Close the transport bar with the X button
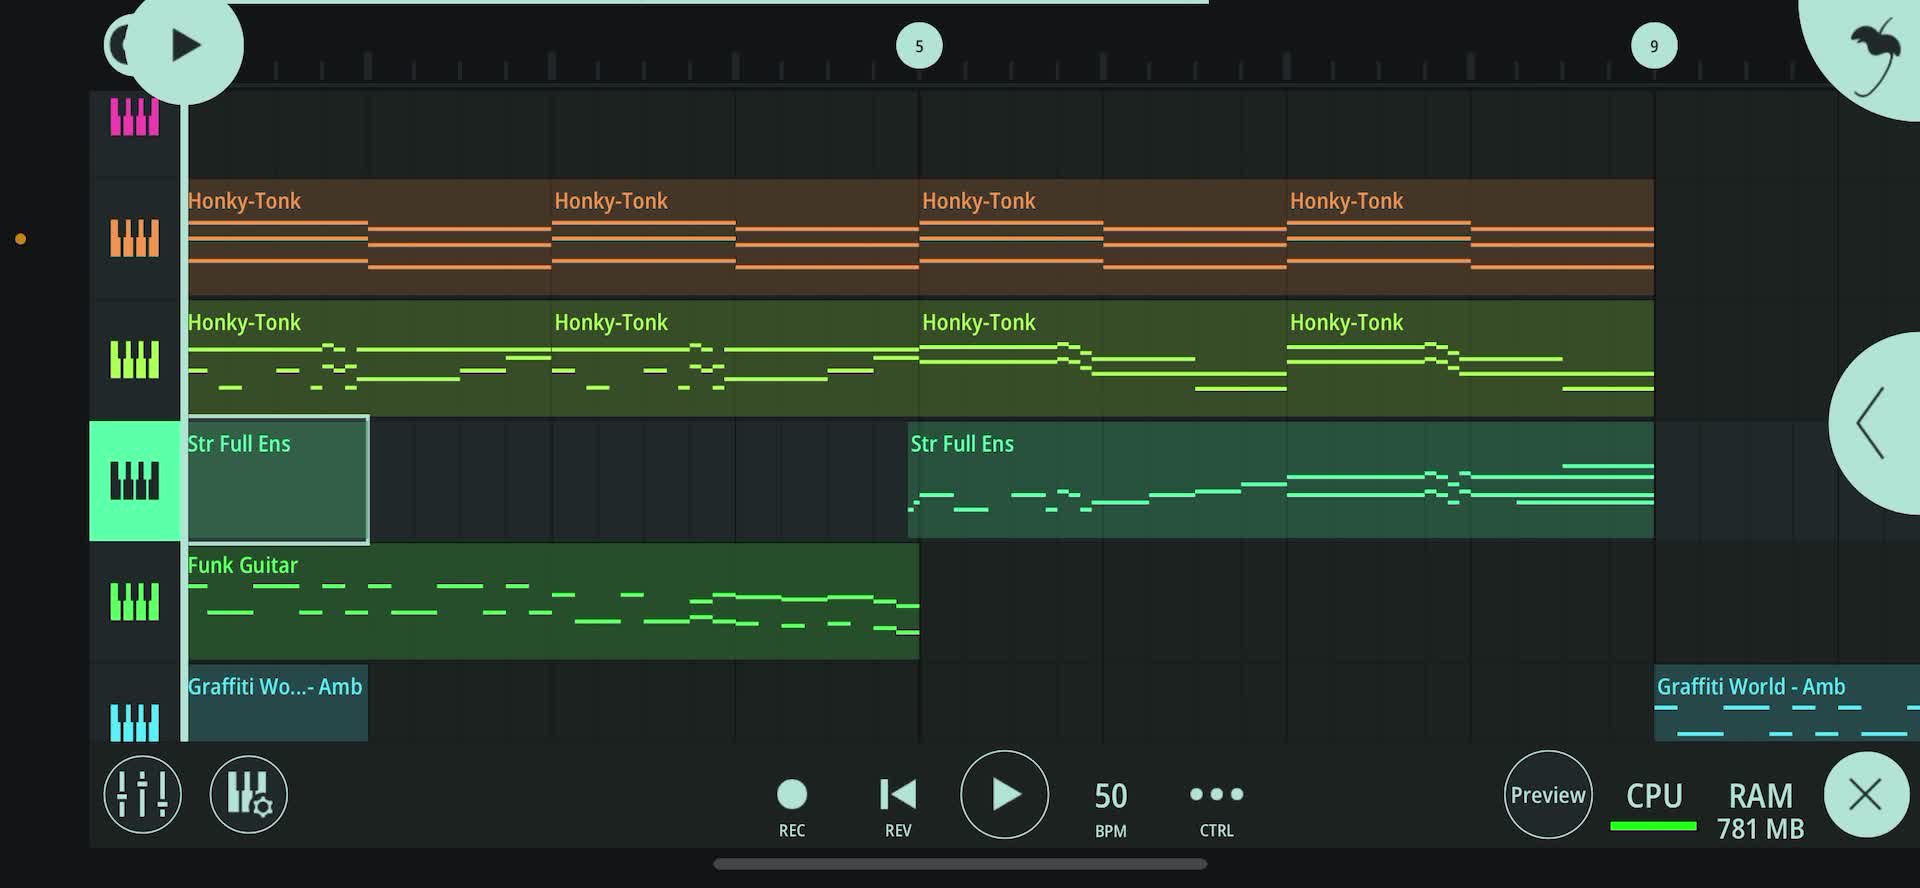This screenshot has width=1920, height=888. tap(1866, 795)
